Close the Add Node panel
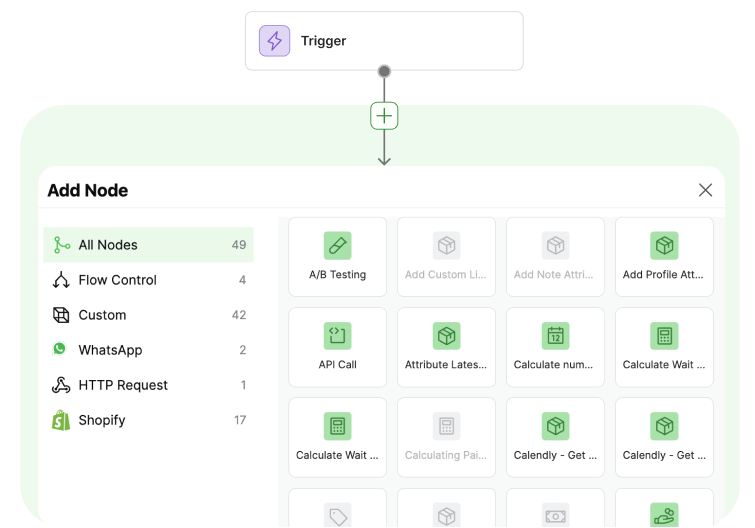 coord(705,190)
